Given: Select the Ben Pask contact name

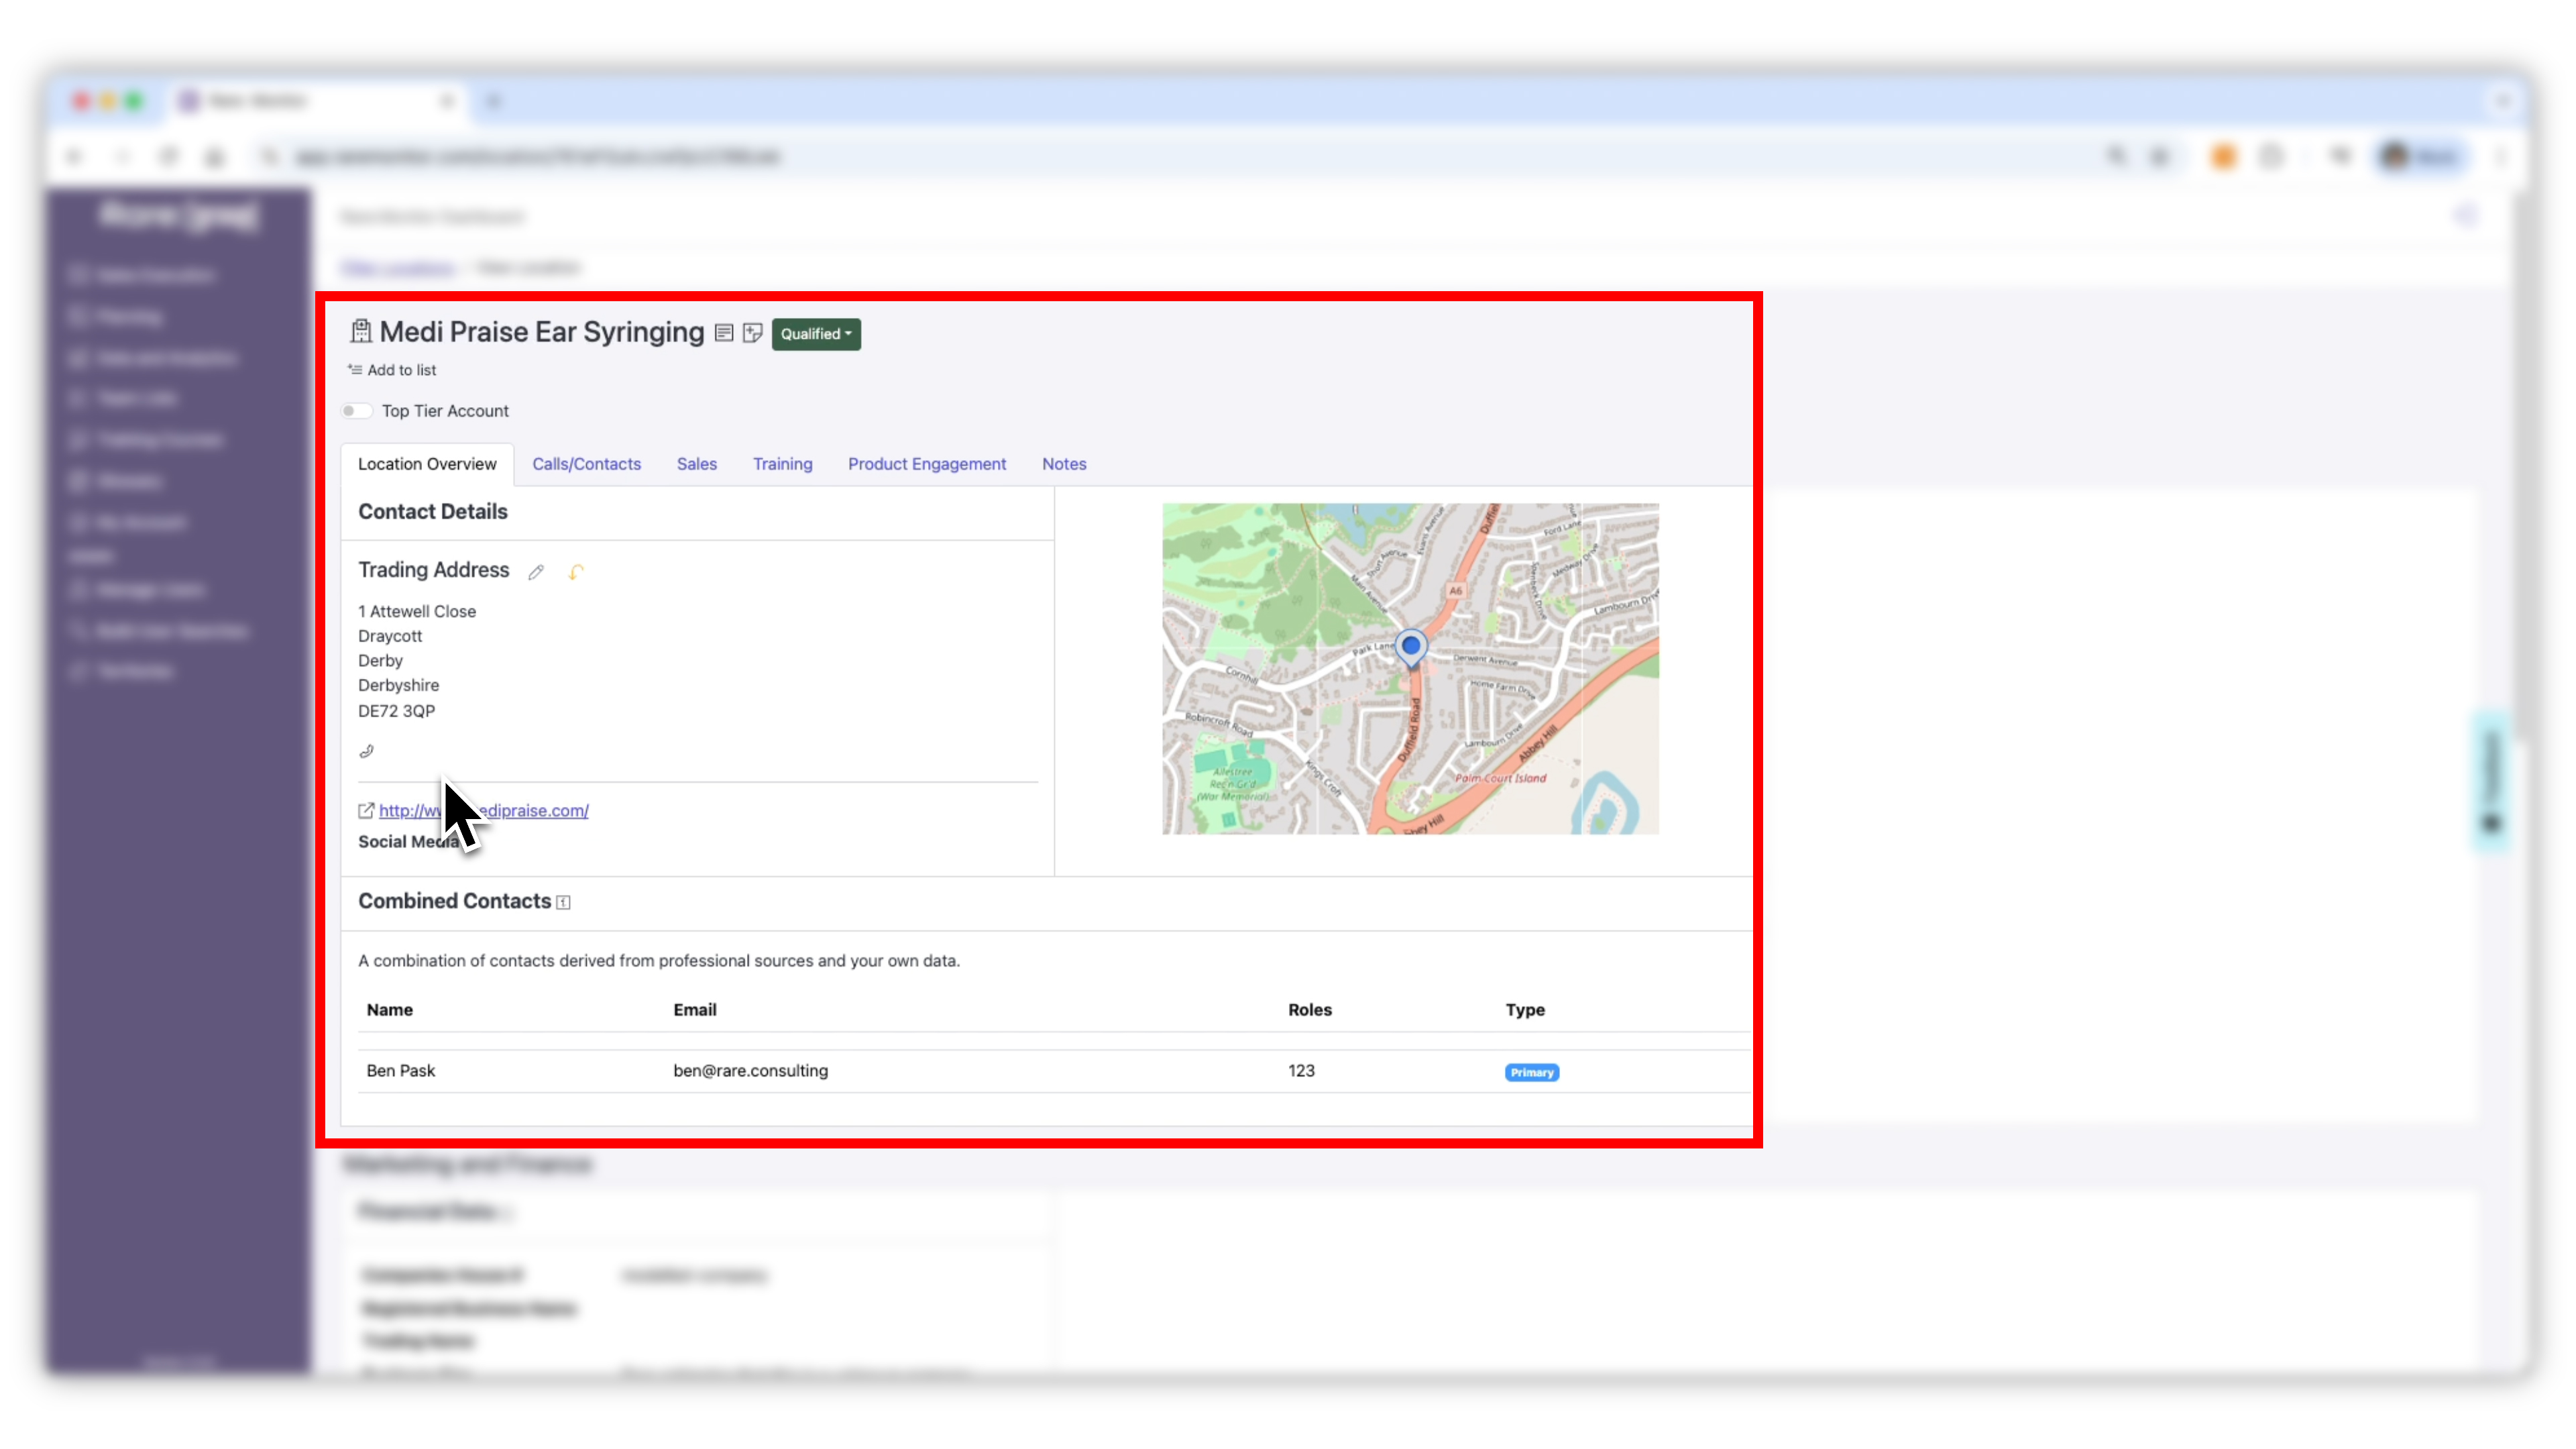Looking at the screenshot, I should click(x=400, y=1071).
